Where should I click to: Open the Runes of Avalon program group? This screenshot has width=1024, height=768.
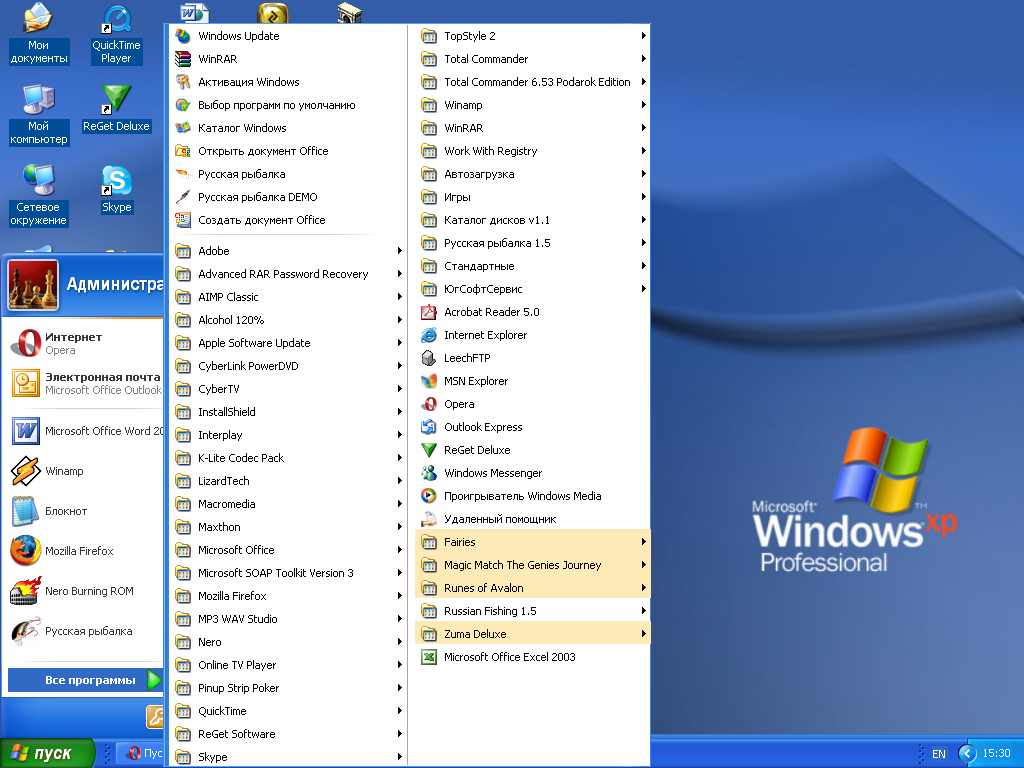point(532,588)
